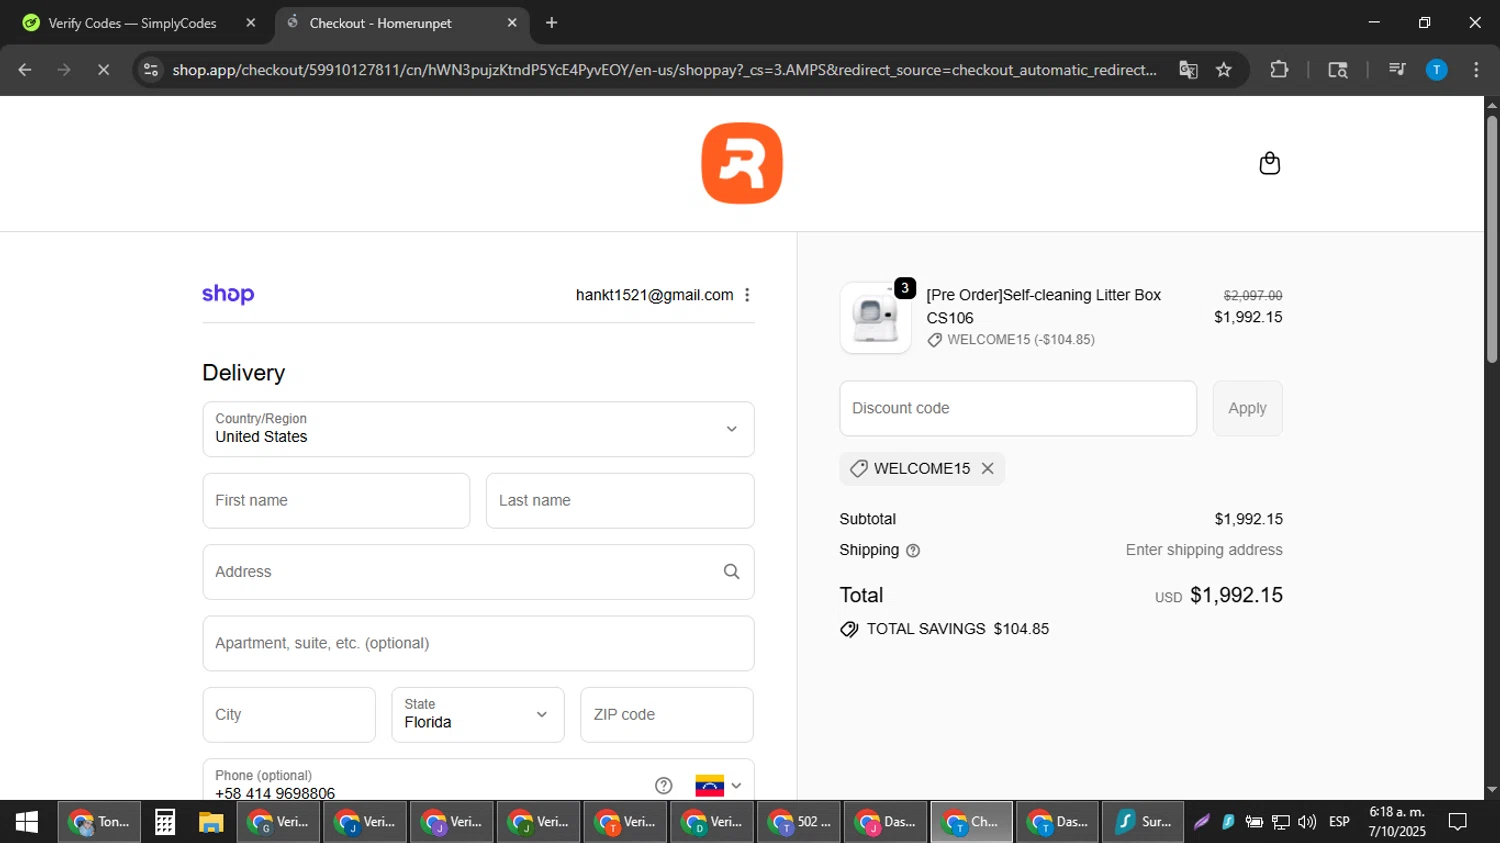
Task: Bookmark this page with star icon
Action: coord(1224,70)
